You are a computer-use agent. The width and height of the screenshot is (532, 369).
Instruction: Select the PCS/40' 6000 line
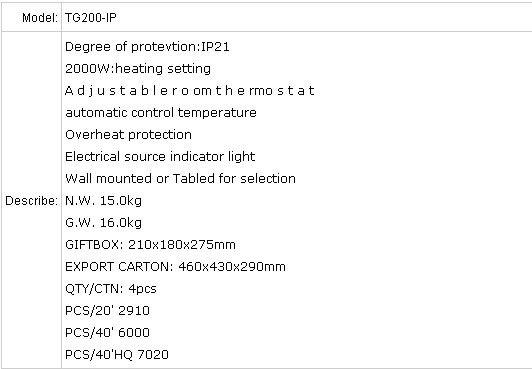coord(107,333)
